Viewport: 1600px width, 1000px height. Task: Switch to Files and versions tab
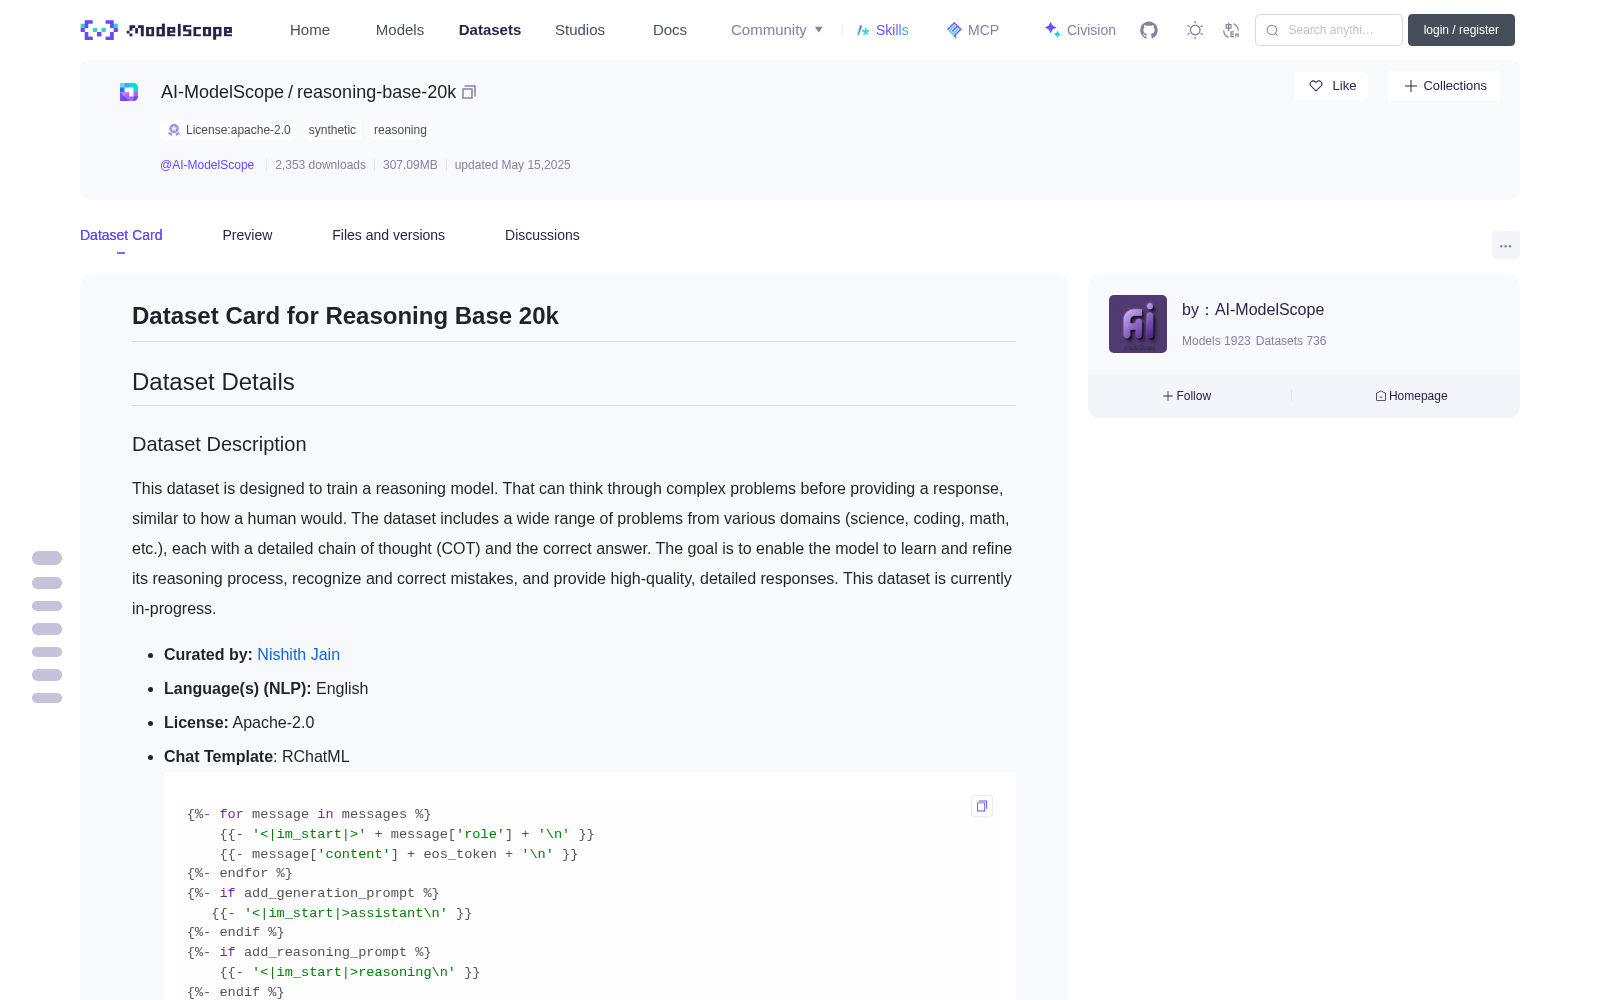pyautogui.click(x=388, y=235)
